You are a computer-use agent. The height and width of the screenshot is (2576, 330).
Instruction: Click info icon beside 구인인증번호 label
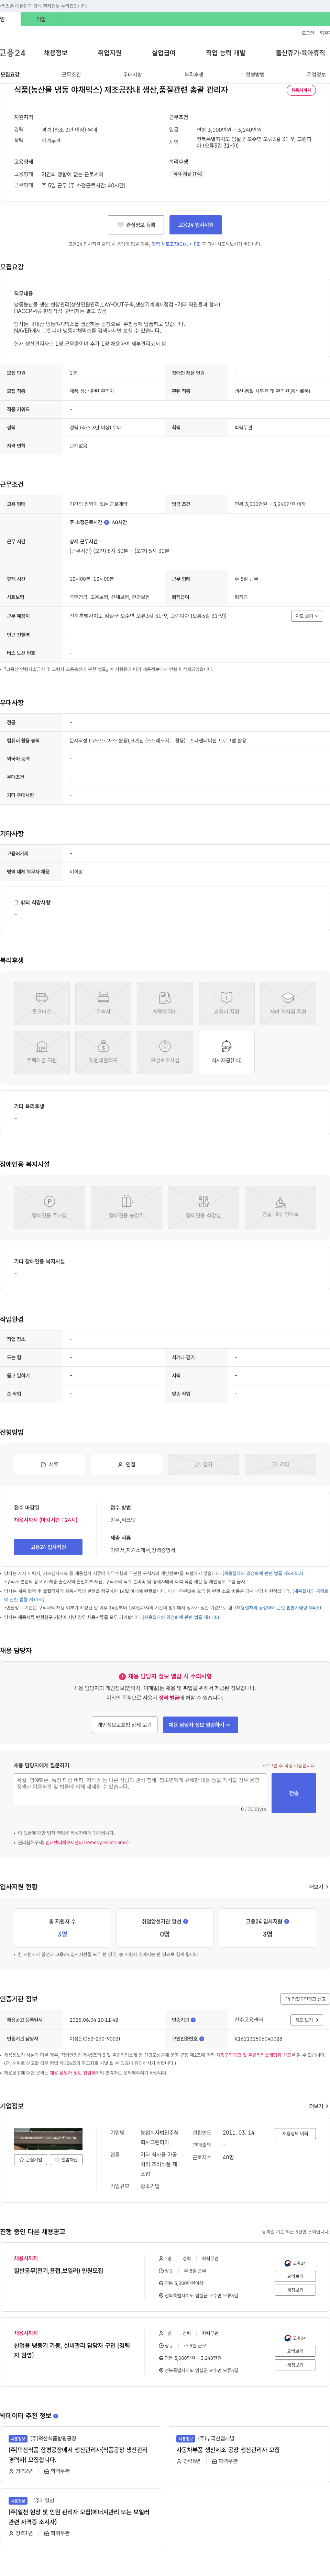point(202,2039)
